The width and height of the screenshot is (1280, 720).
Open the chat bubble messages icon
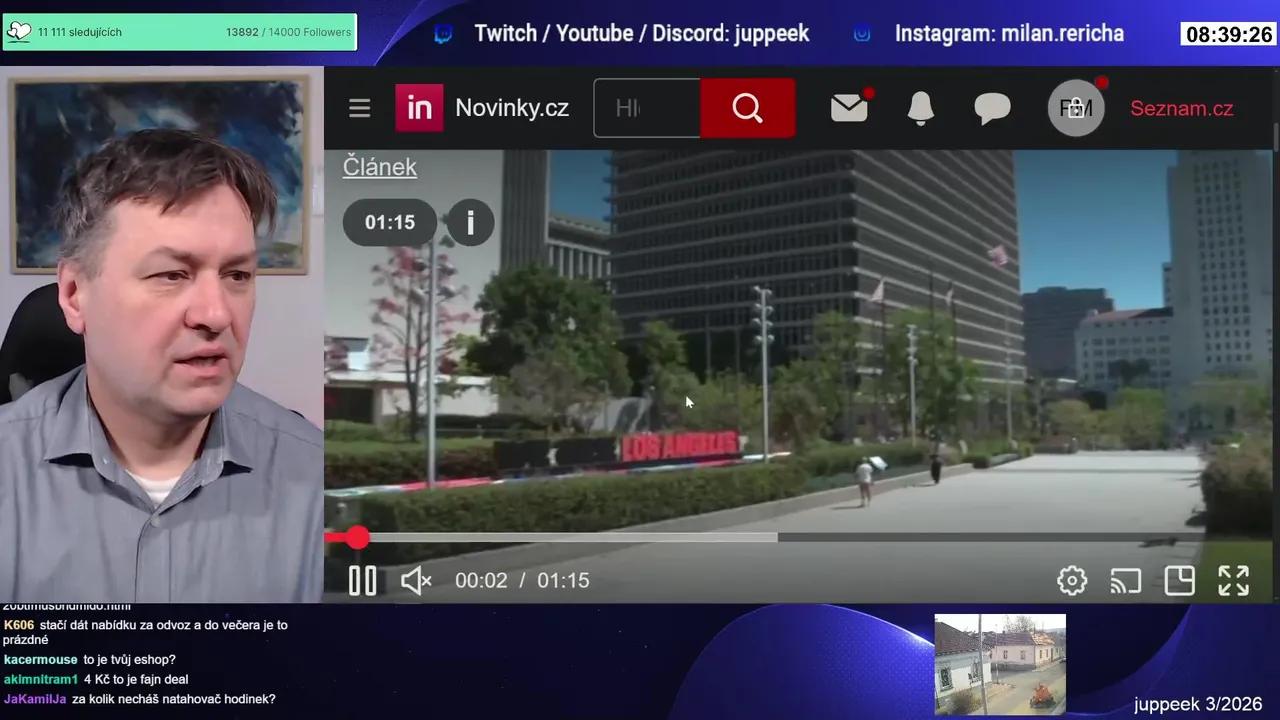tap(992, 108)
